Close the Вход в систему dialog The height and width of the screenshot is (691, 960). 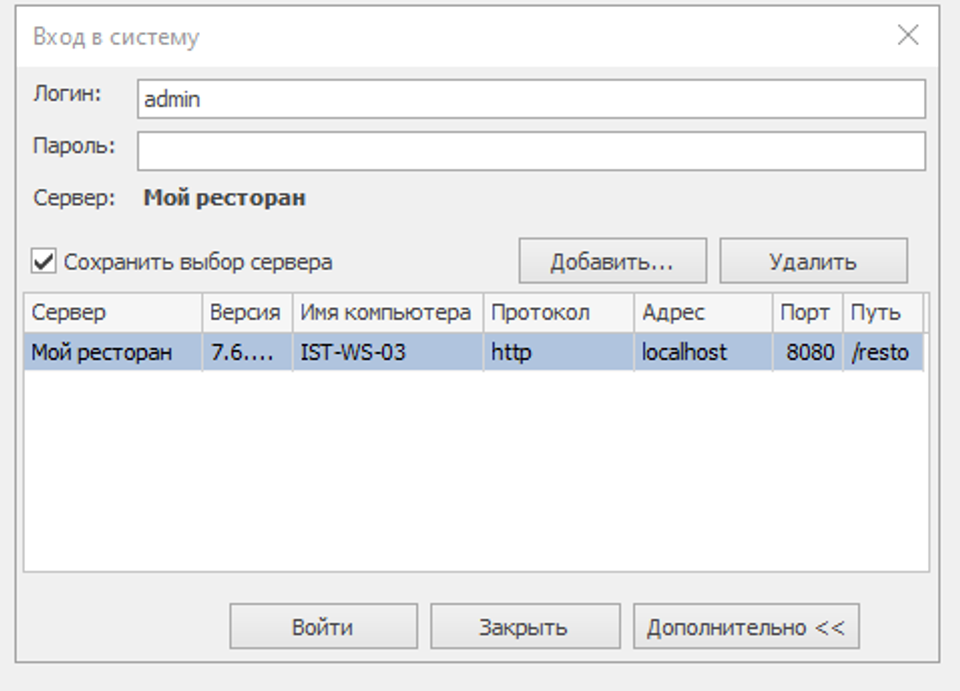(x=907, y=36)
